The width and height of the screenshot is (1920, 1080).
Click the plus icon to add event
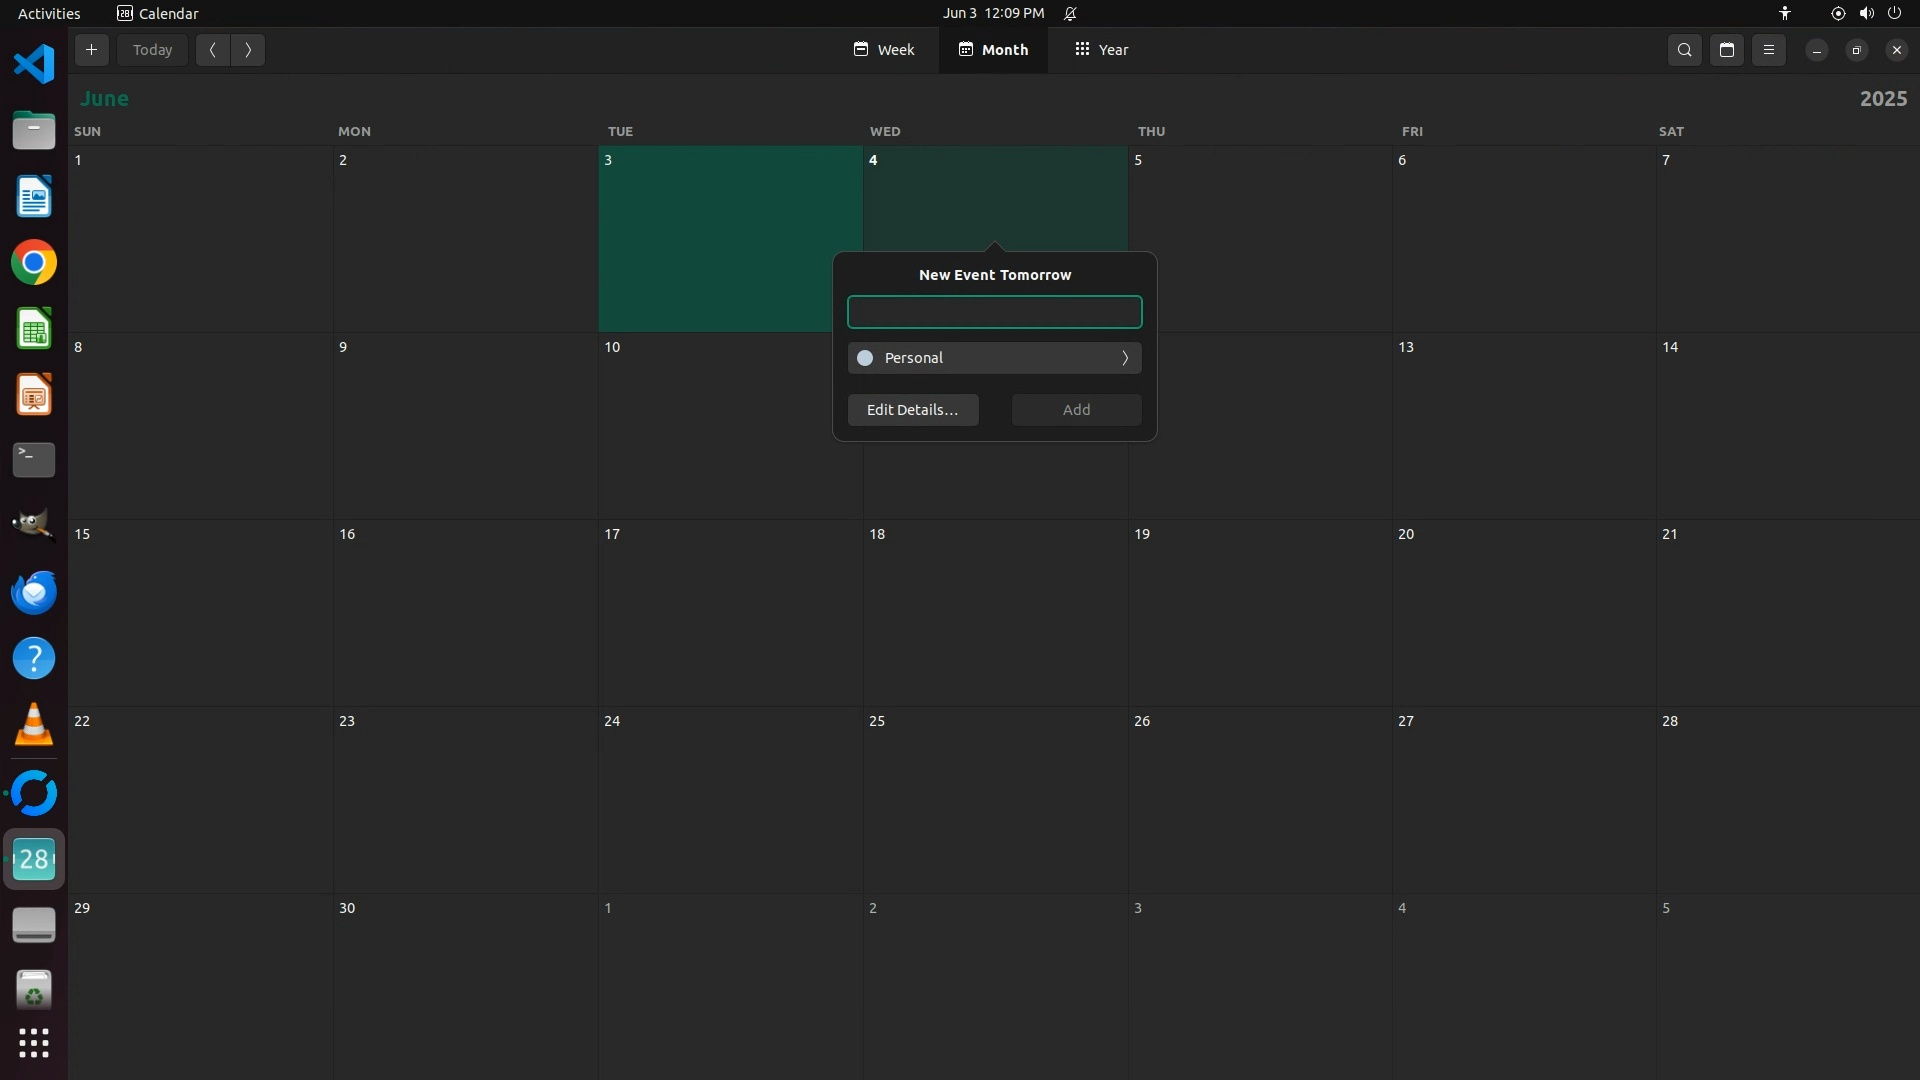[x=91, y=50]
